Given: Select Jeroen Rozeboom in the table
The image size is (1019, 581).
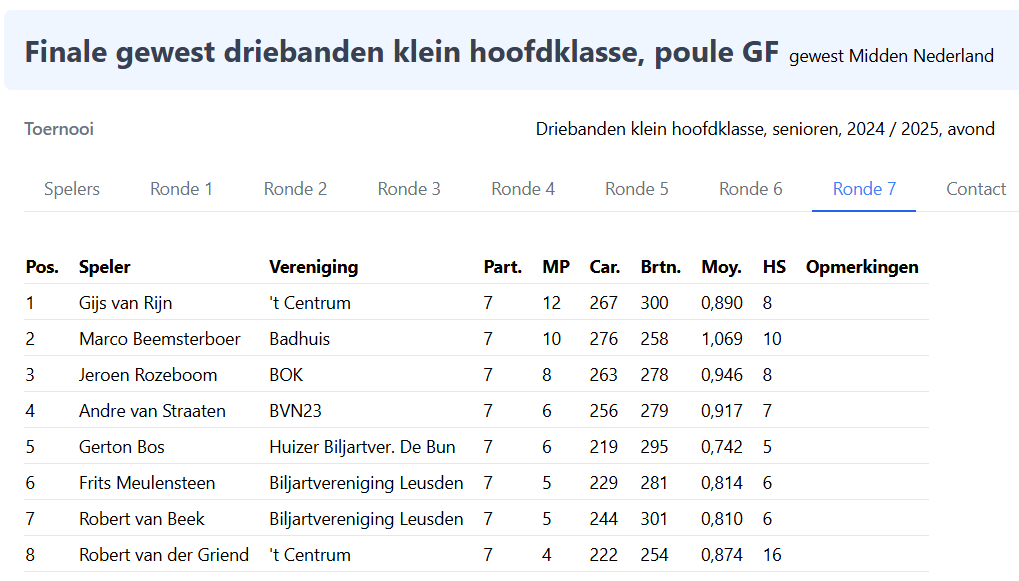Looking at the screenshot, I should pos(147,375).
